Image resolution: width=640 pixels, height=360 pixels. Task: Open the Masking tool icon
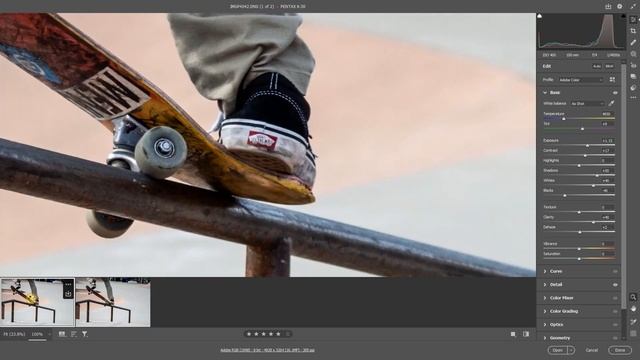633,54
